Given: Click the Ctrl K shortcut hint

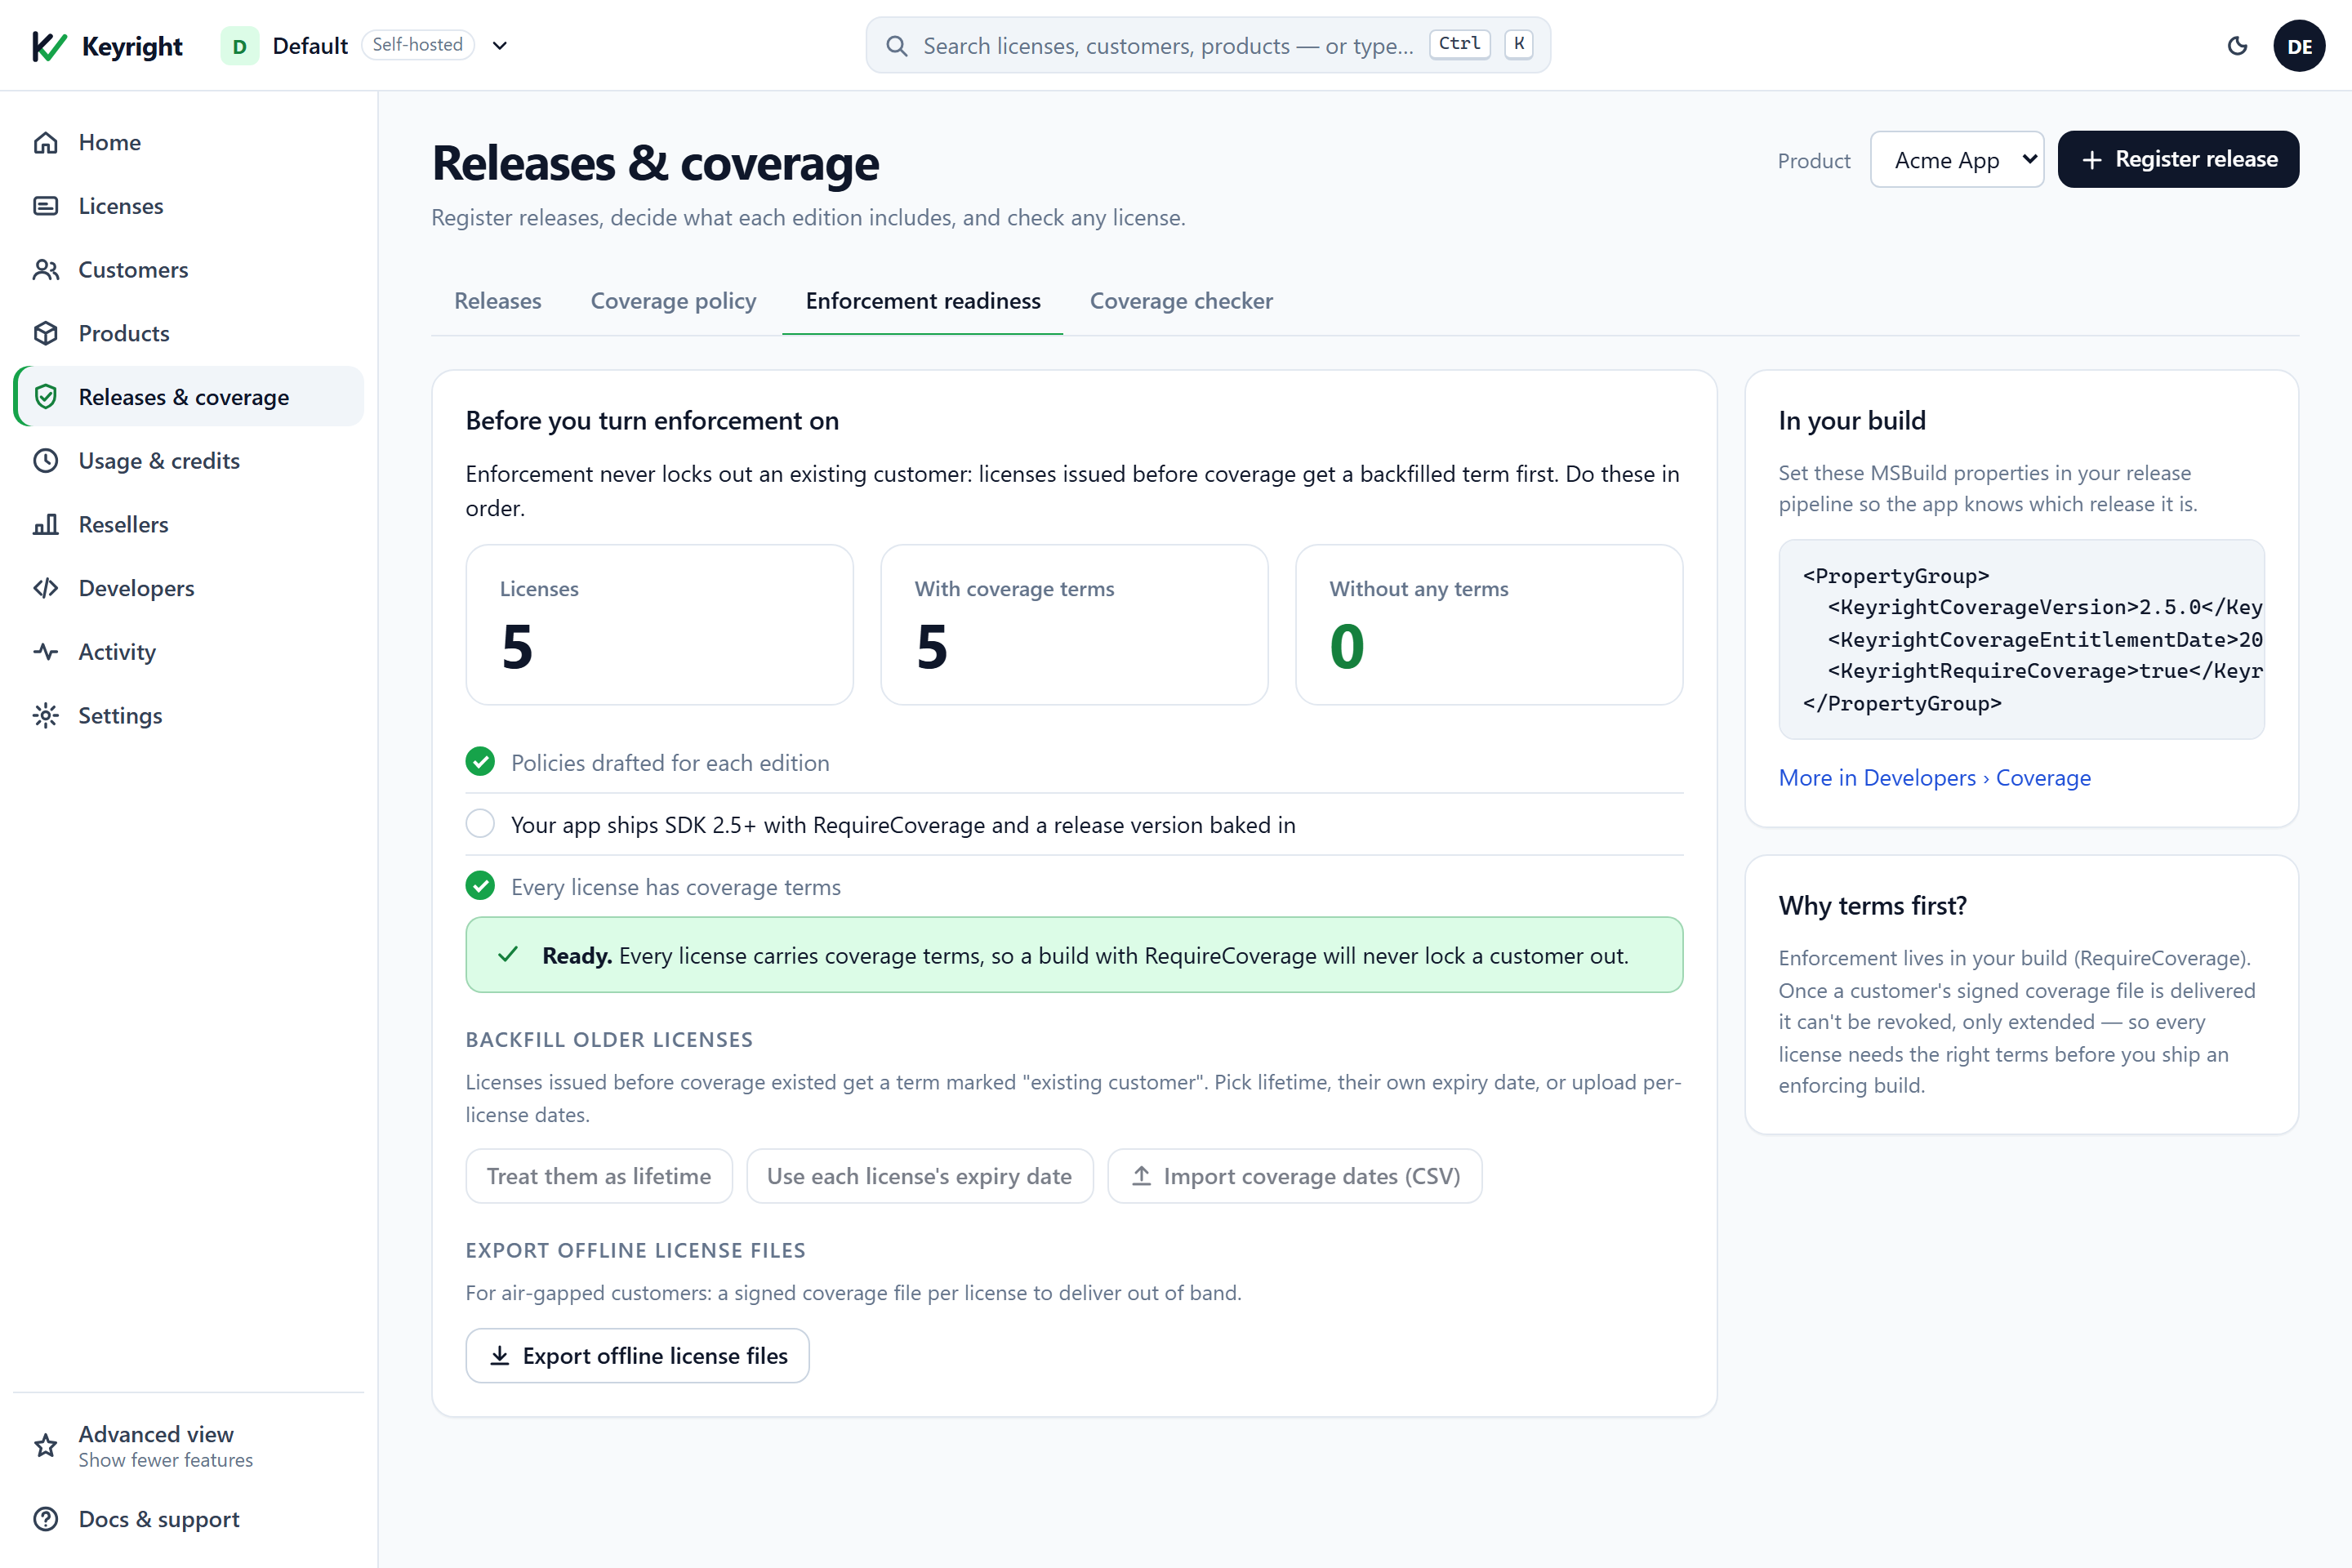Looking at the screenshot, I should pyautogui.click(x=1481, y=44).
